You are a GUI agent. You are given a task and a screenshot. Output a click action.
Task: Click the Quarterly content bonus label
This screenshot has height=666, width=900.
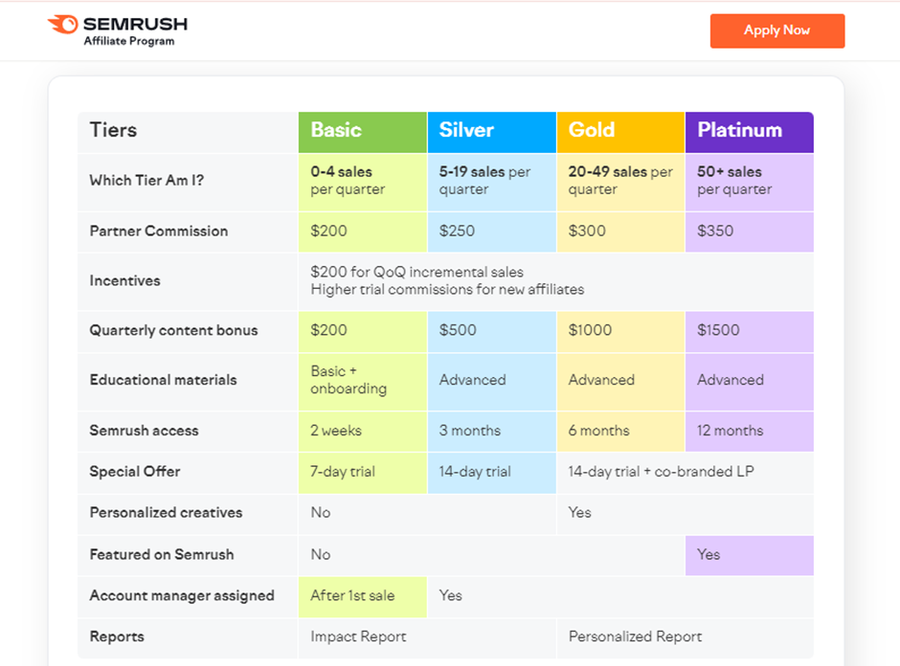click(x=173, y=331)
